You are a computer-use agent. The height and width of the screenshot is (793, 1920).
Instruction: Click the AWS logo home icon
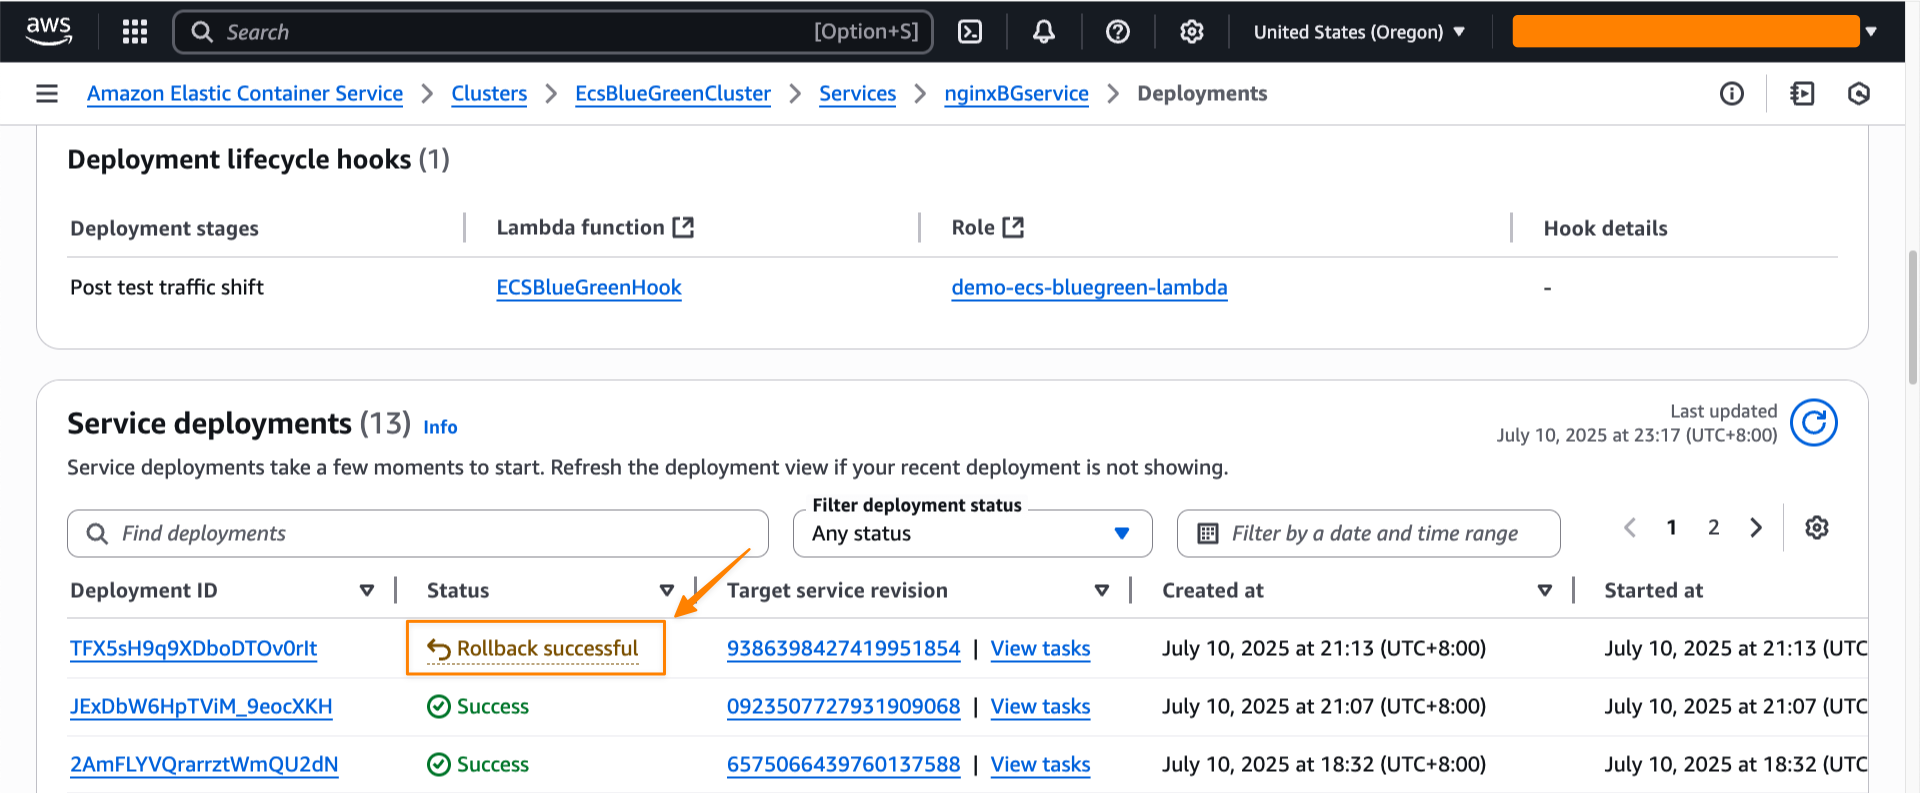coord(48,31)
